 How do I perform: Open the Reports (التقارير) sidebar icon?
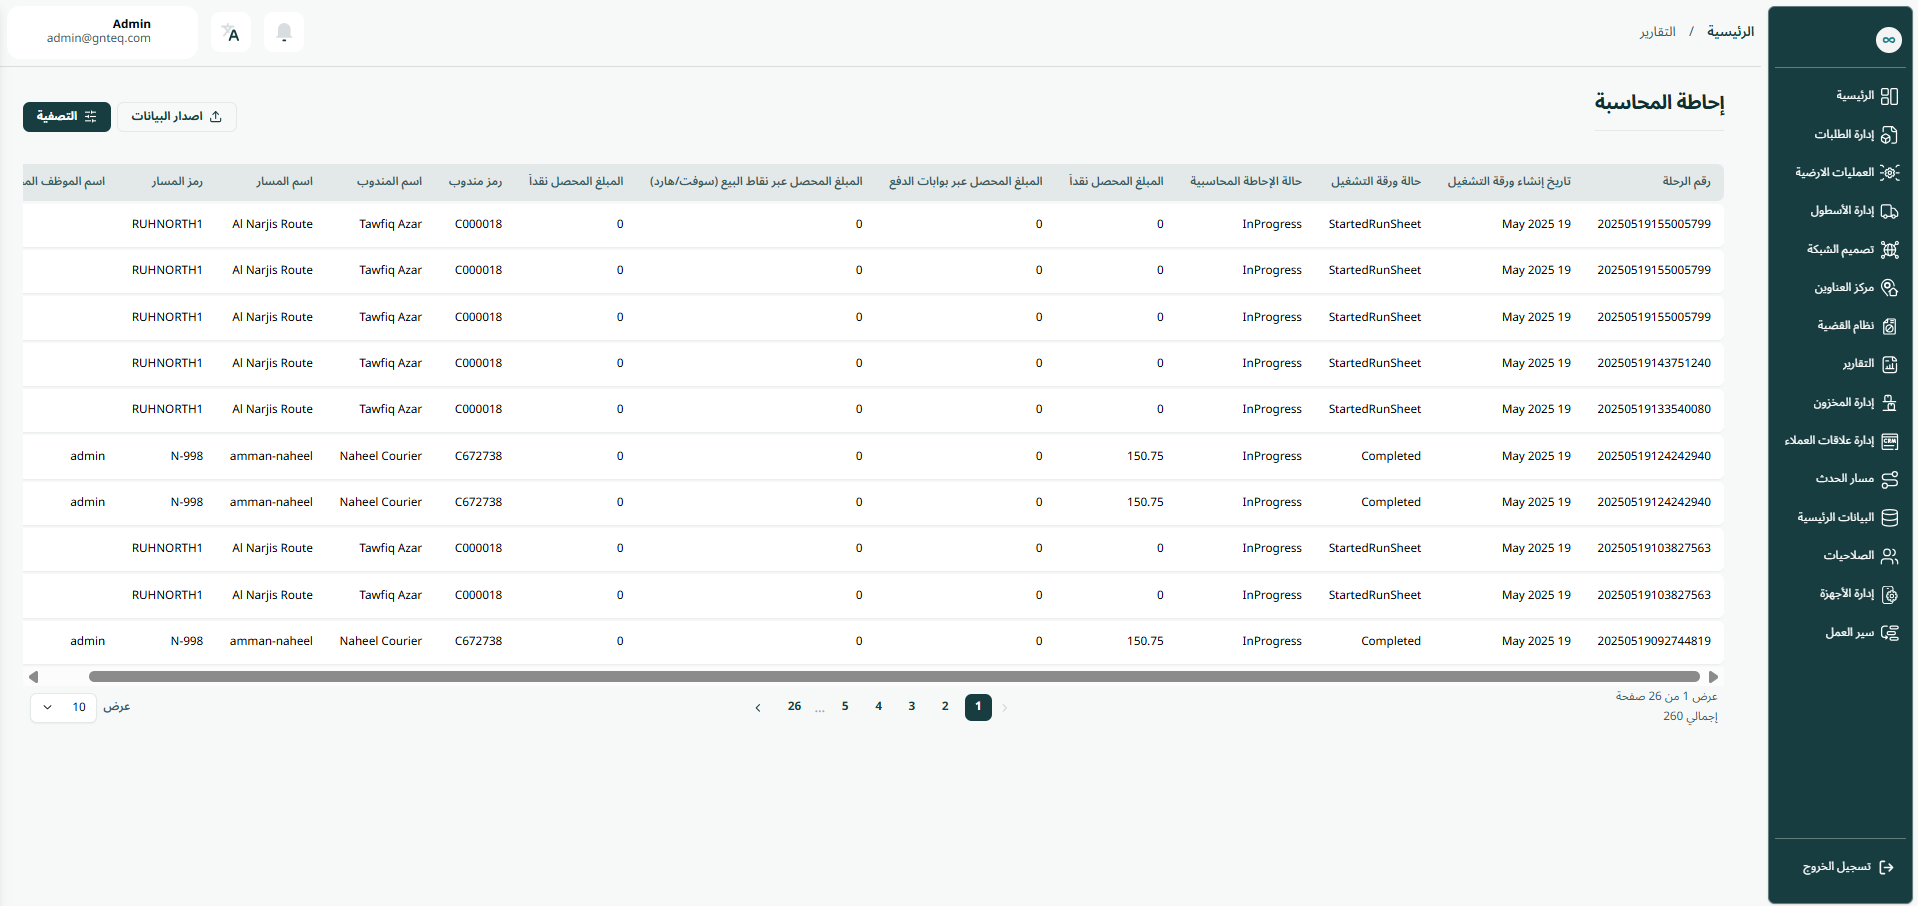point(1889,364)
